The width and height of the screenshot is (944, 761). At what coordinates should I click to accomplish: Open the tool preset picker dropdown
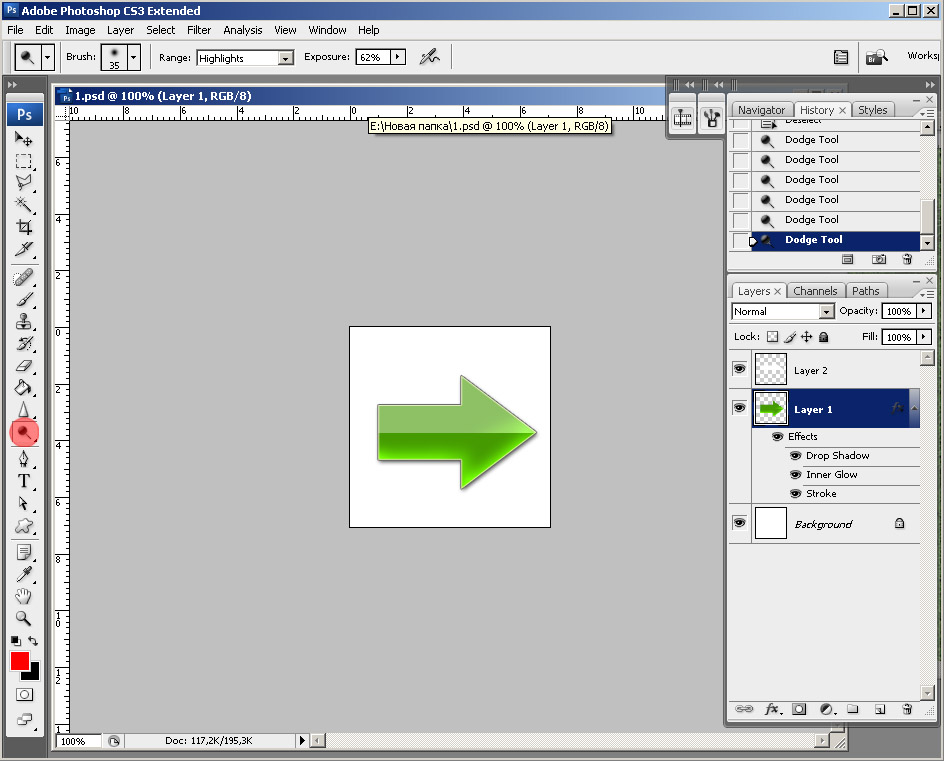pos(48,58)
